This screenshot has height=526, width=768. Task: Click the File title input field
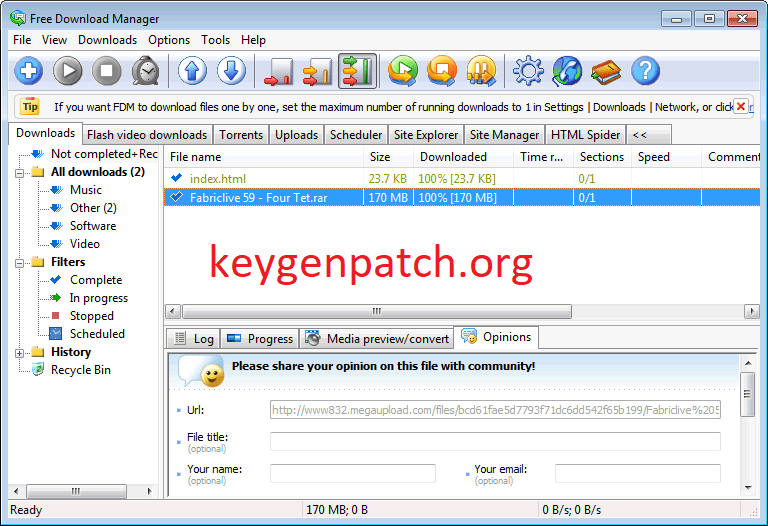(495, 441)
